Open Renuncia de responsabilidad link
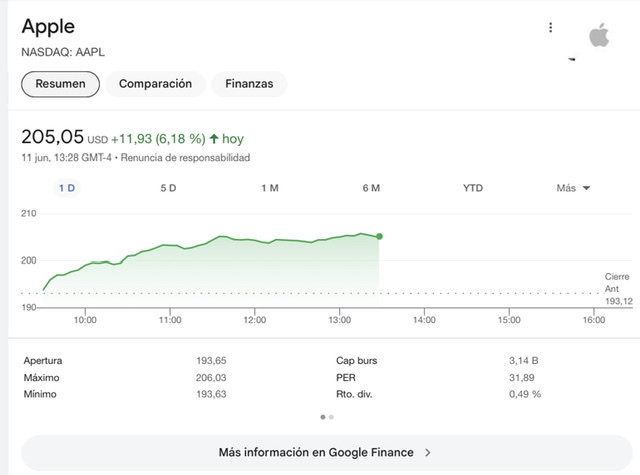This screenshot has height=475, width=640. point(185,158)
